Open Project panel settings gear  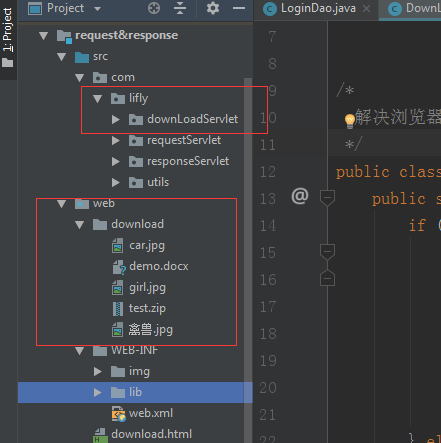click(x=213, y=8)
